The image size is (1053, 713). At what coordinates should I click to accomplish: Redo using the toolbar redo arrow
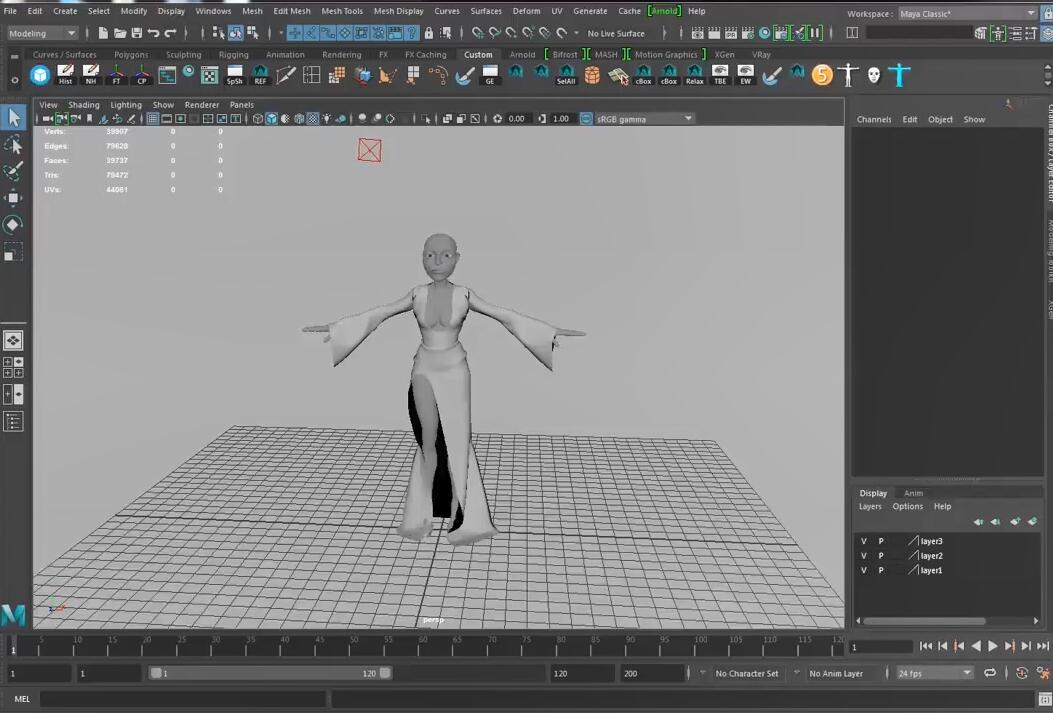coord(170,33)
